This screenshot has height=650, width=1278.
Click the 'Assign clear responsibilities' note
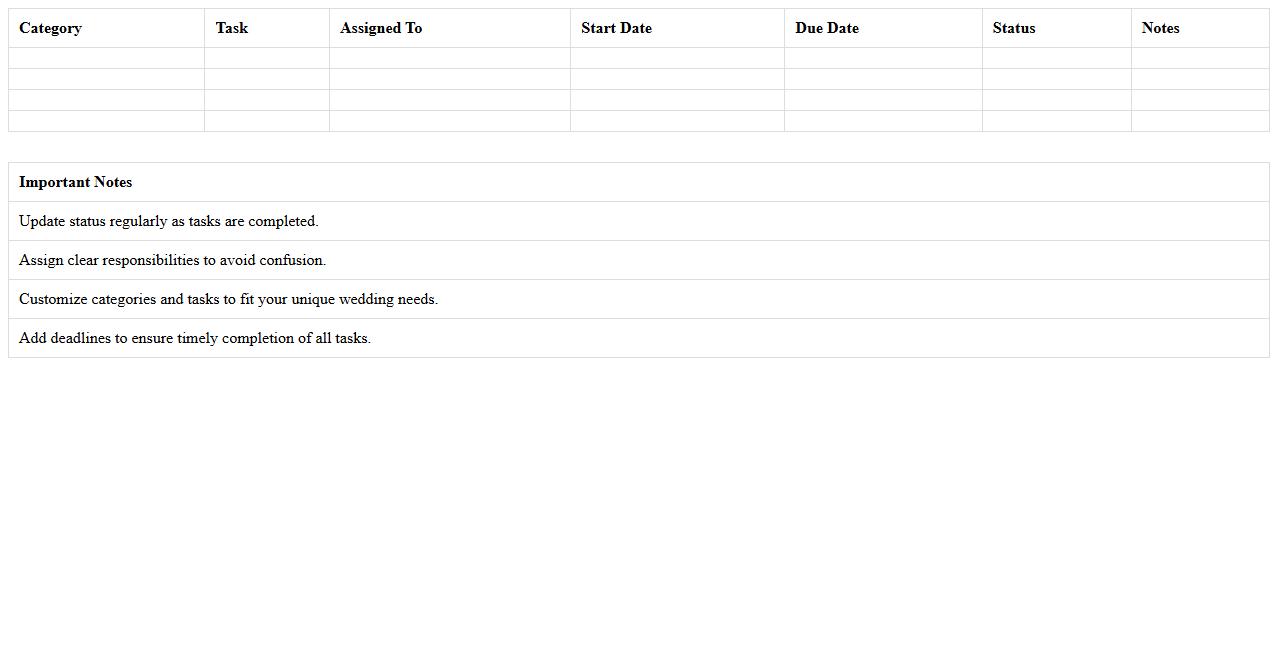pyautogui.click(x=172, y=260)
